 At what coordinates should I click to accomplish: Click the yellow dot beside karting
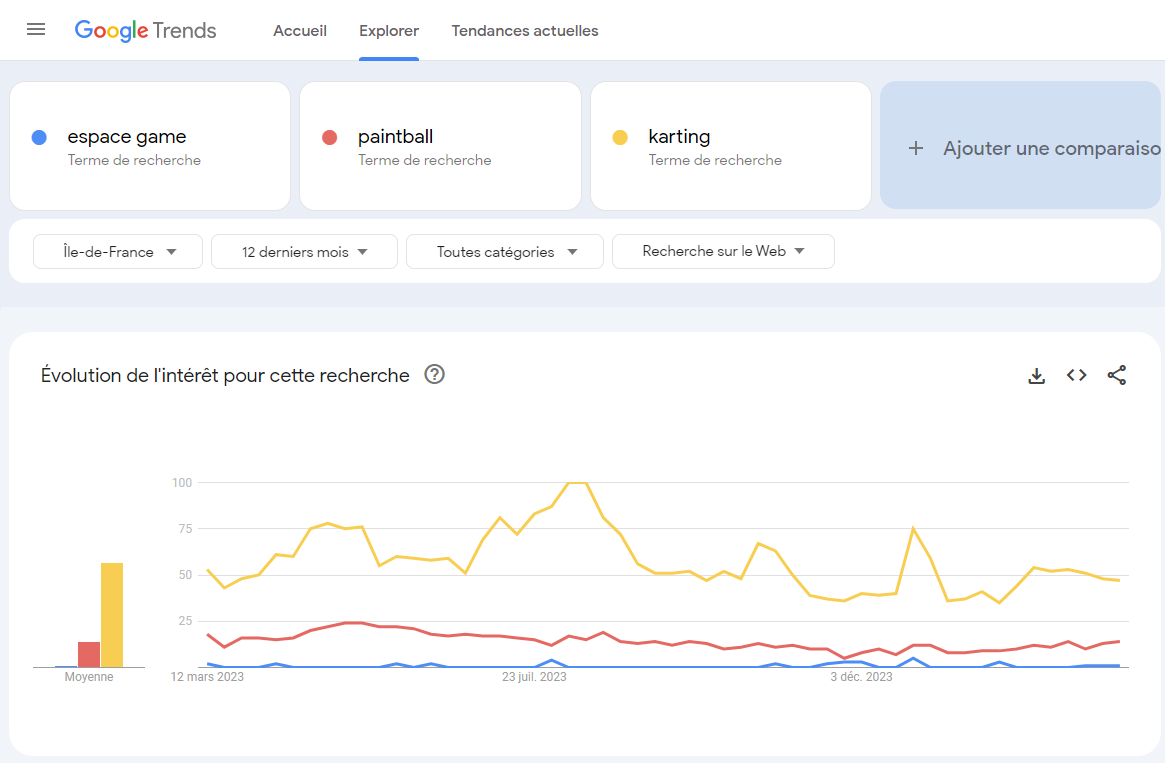pos(620,137)
